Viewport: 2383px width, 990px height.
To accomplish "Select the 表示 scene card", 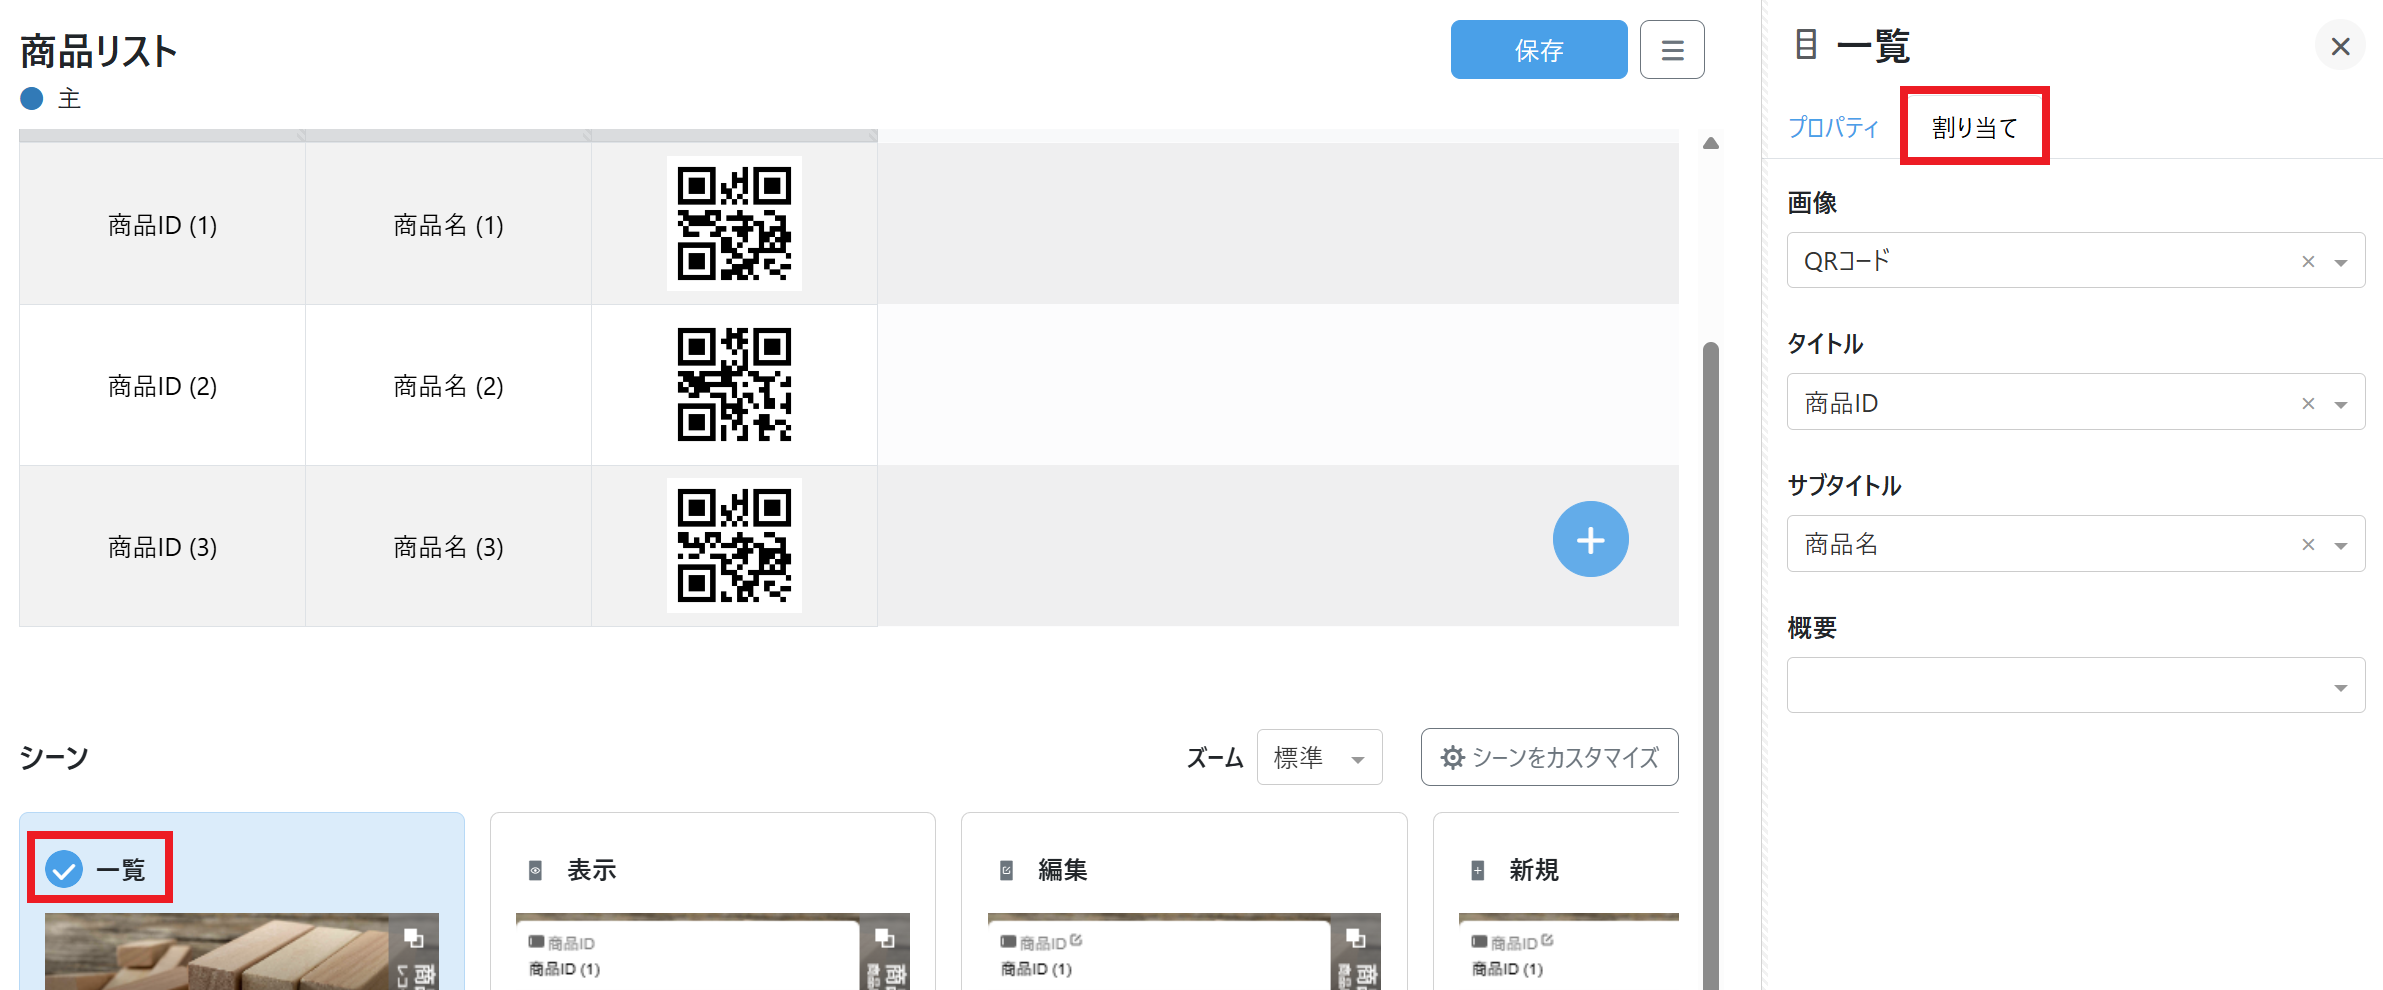I will click(712, 870).
